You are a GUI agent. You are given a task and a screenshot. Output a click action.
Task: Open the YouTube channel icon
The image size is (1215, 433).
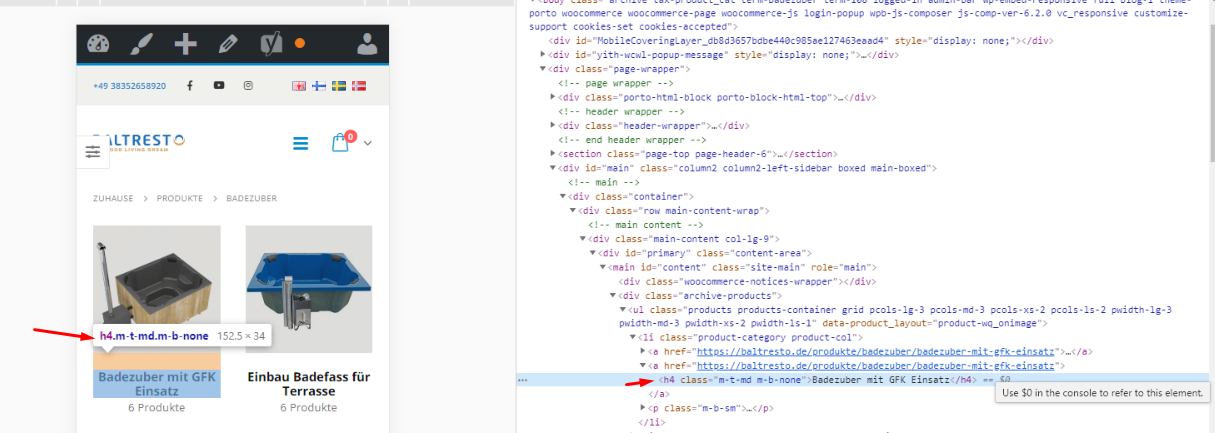pyautogui.click(x=219, y=86)
